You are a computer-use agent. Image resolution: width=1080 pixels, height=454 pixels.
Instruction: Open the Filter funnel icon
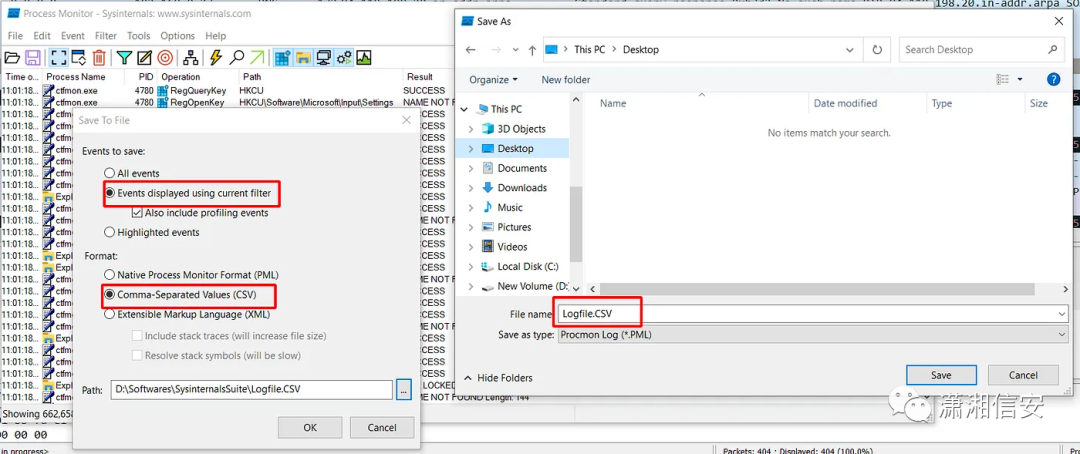pyautogui.click(x=124, y=58)
